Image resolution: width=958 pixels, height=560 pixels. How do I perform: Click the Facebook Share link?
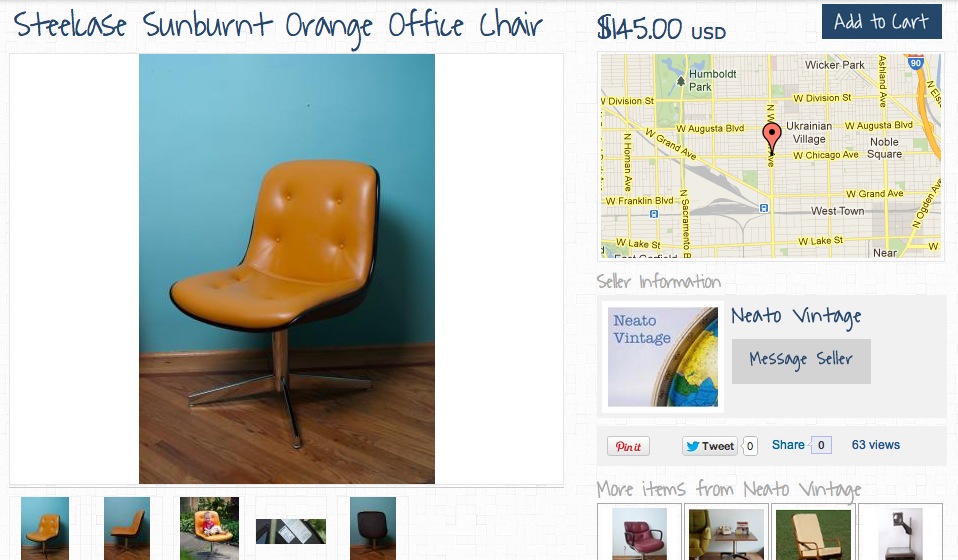[788, 445]
